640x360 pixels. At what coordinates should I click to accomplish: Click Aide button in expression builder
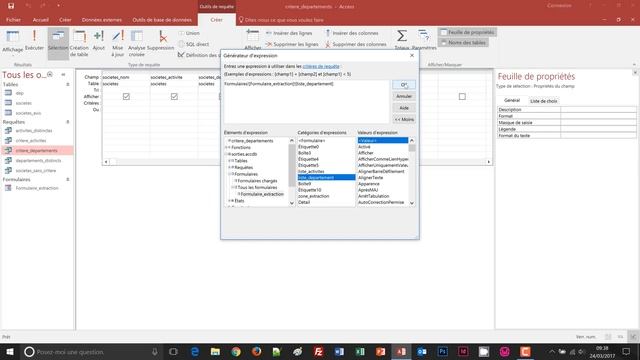click(404, 108)
